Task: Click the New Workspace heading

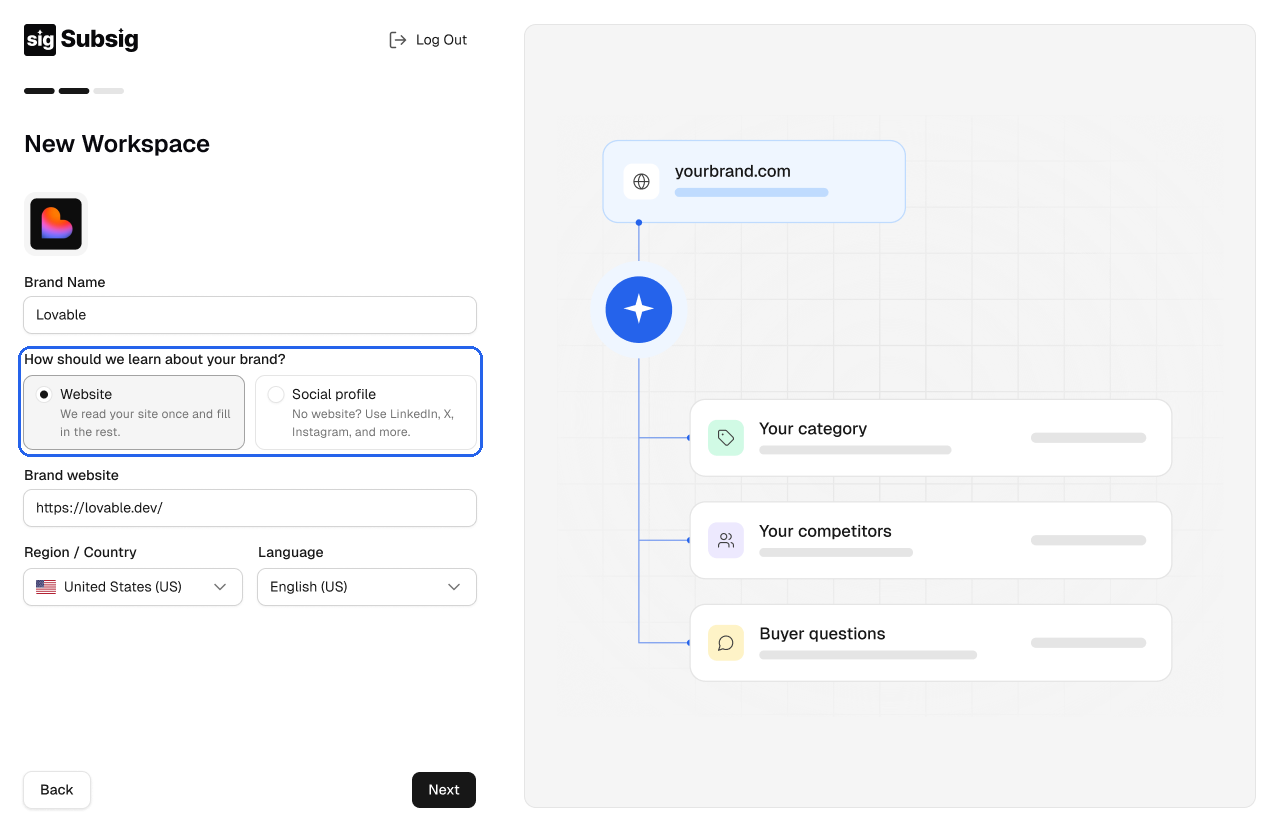Action: tap(117, 144)
